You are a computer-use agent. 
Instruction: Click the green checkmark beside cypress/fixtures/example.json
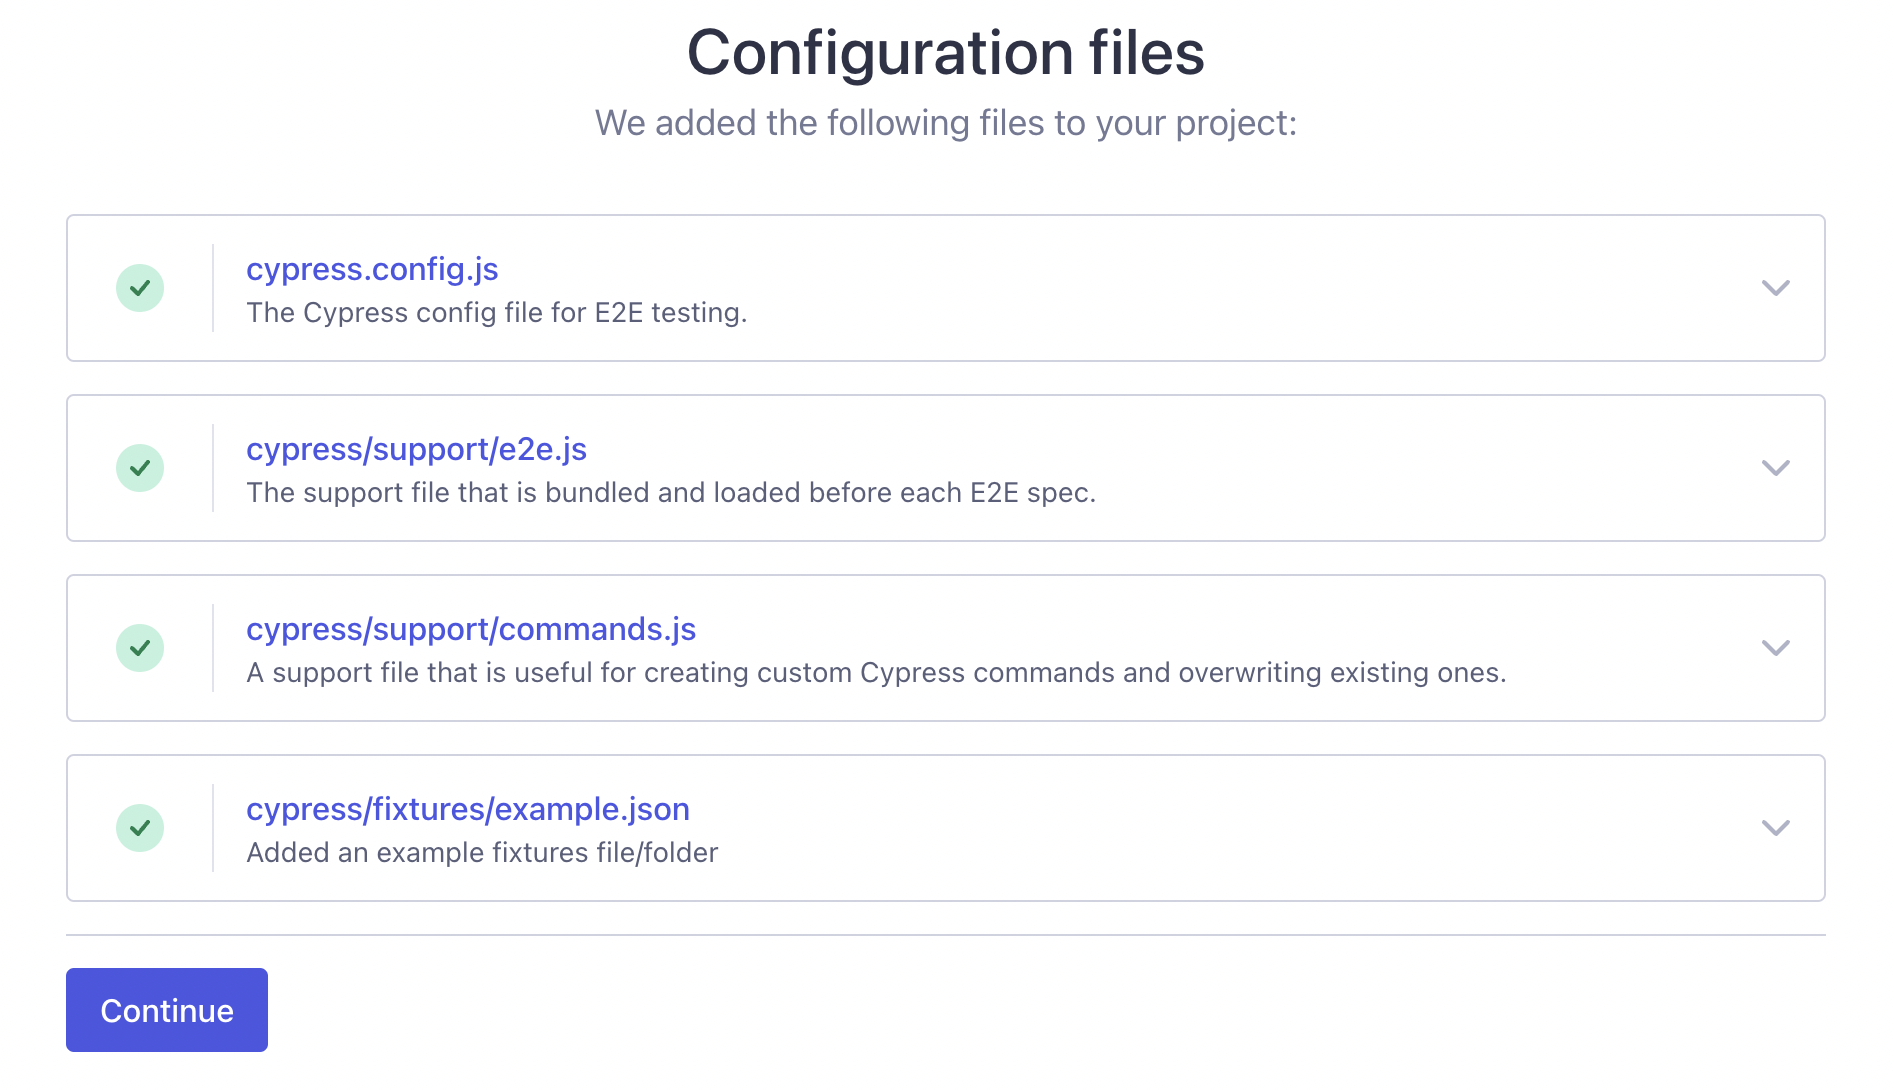tap(140, 828)
